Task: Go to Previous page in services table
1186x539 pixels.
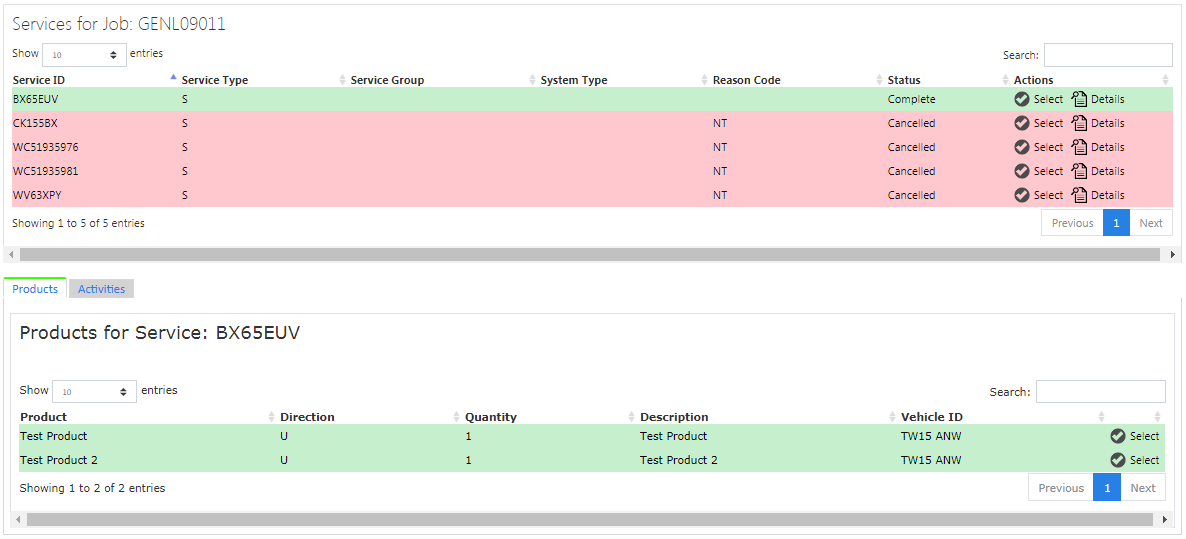Action: click(x=1072, y=223)
